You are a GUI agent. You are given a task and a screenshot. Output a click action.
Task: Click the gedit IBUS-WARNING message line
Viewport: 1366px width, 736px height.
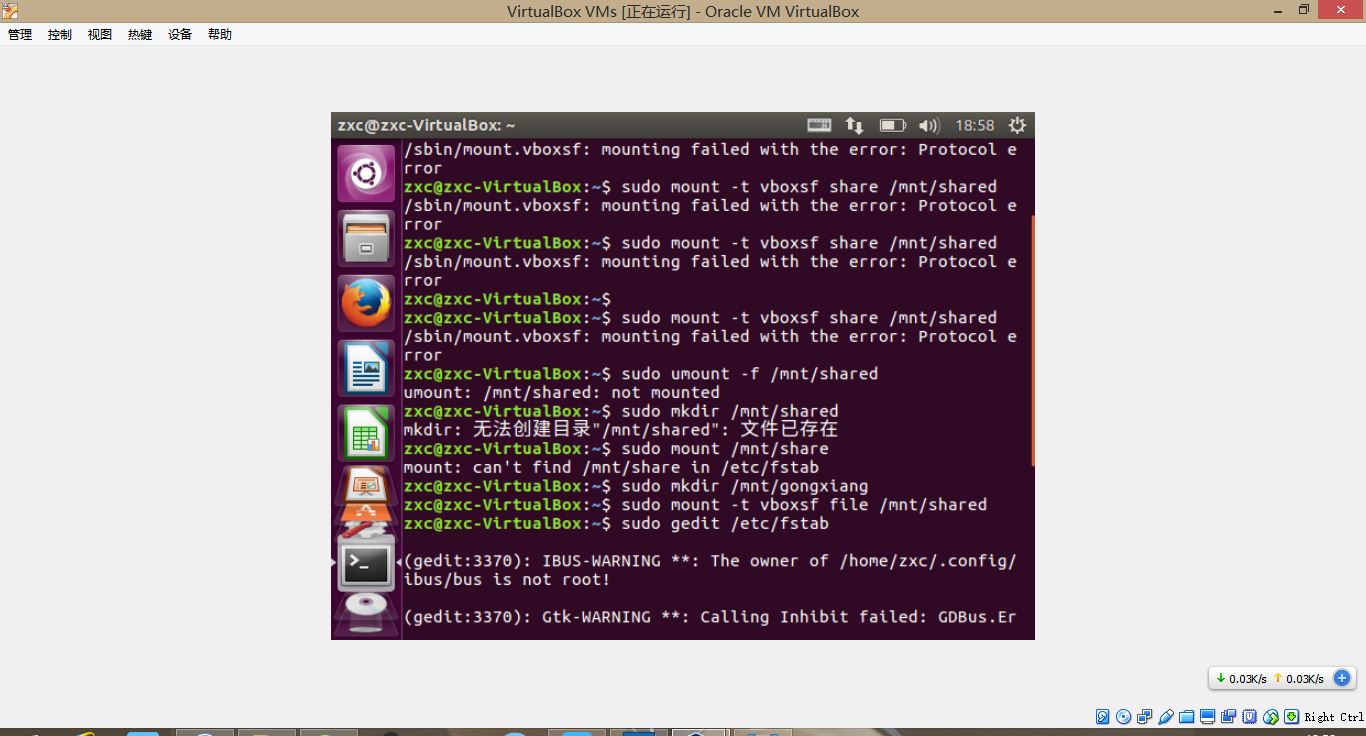[710, 570]
